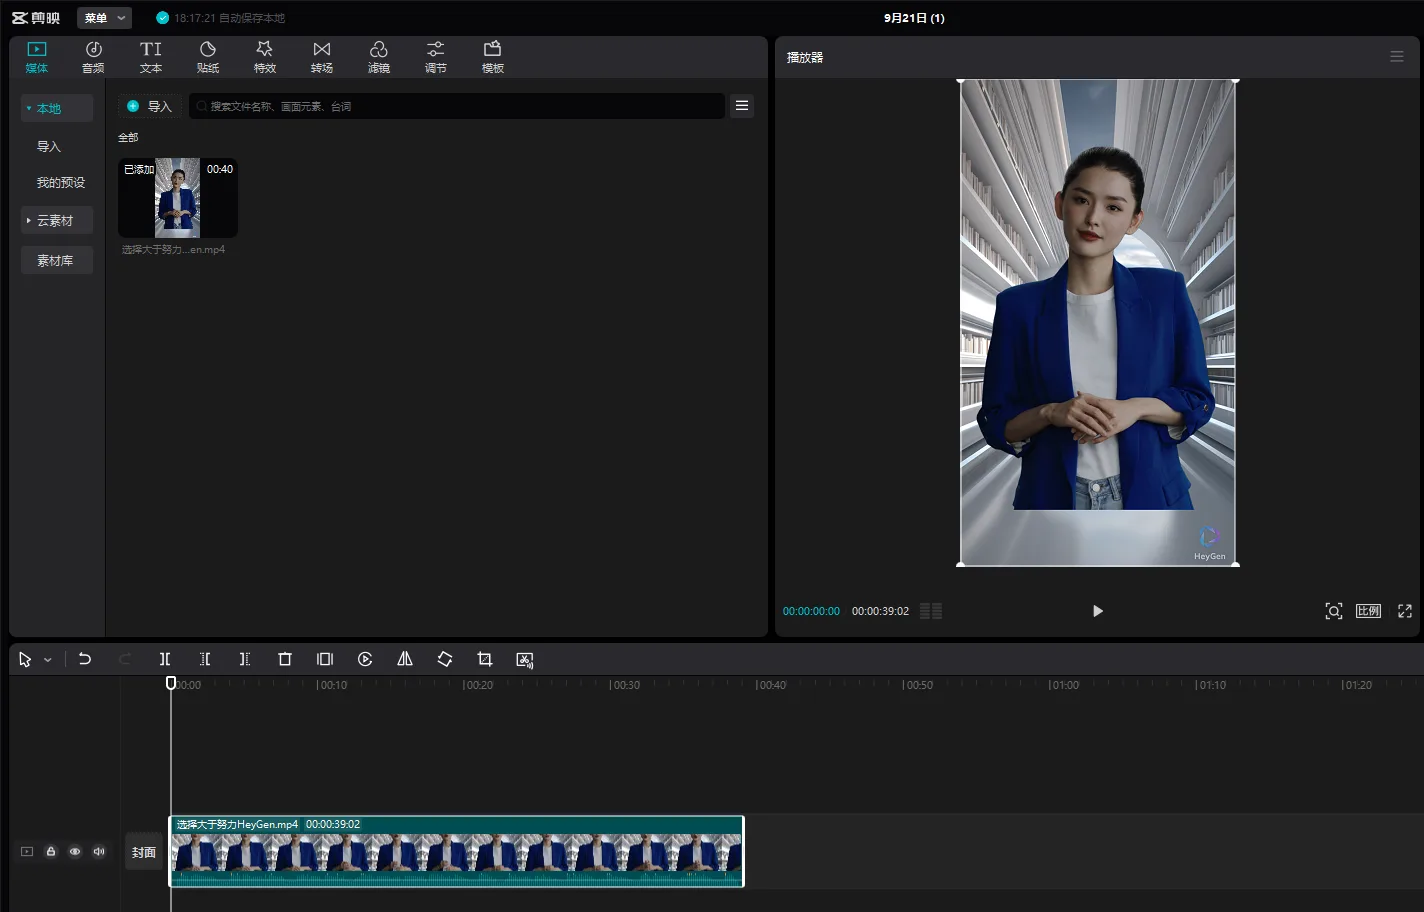Rotate the selected clip
This screenshot has height=912, width=1424.
click(445, 659)
